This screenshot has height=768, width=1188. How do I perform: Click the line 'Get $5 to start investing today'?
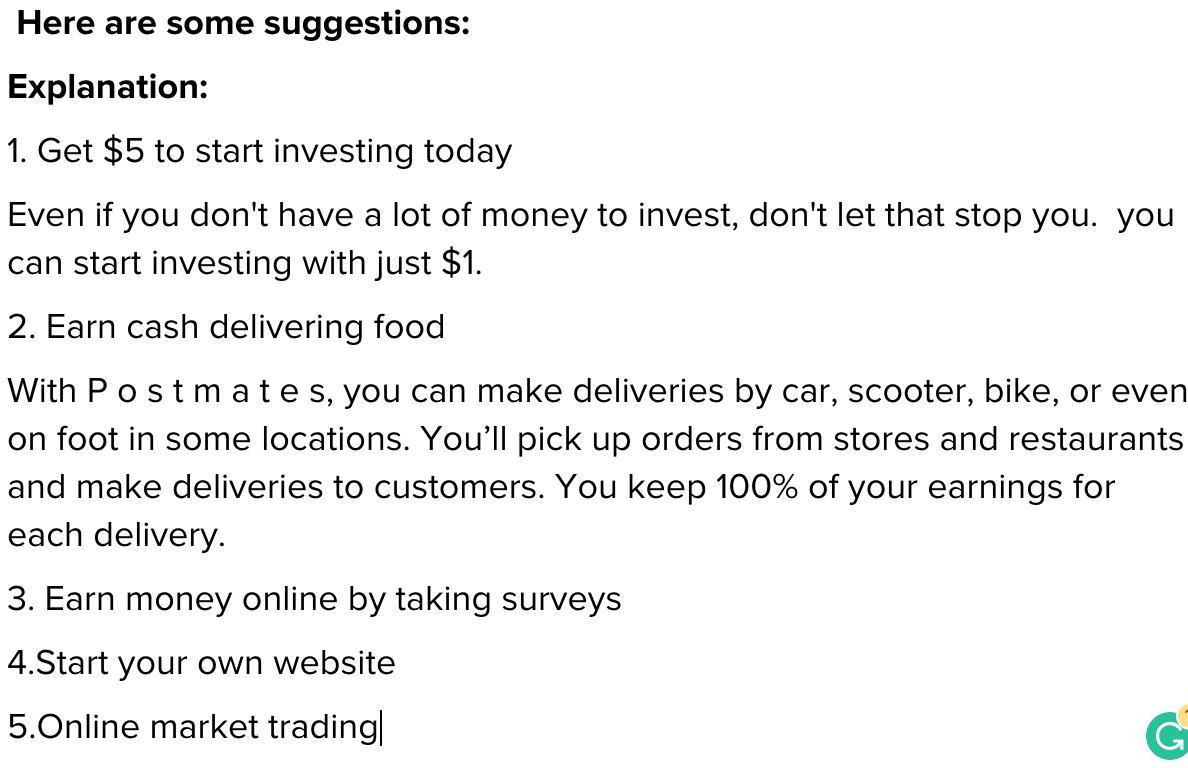click(260, 151)
